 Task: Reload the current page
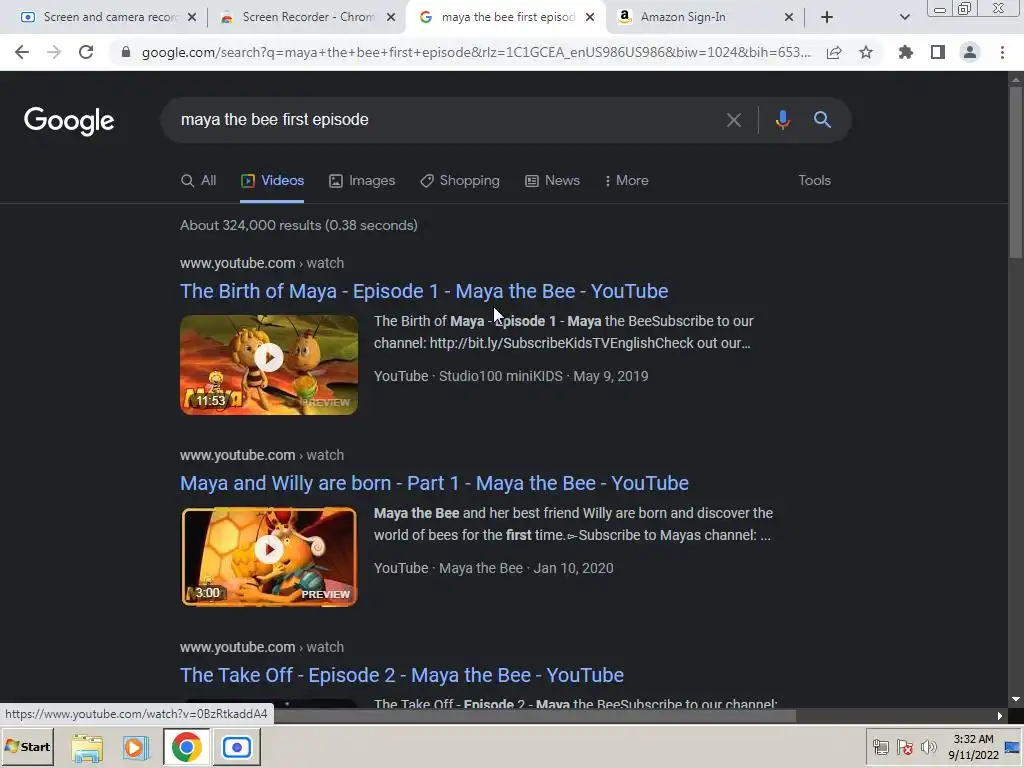pos(86,52)
